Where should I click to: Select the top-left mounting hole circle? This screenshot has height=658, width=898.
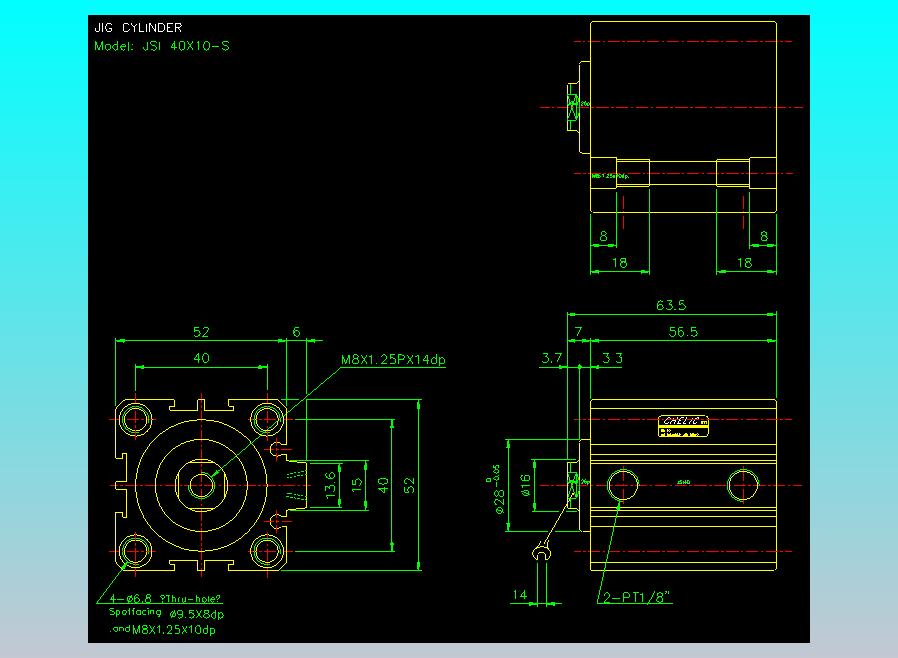pyautogui.click(x=135, y=419)
